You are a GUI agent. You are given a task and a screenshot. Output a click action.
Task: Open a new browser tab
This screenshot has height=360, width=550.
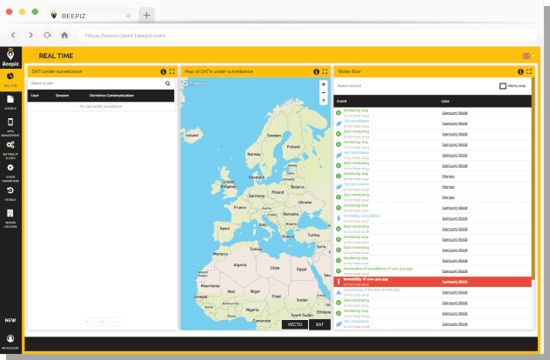[147, 15]
